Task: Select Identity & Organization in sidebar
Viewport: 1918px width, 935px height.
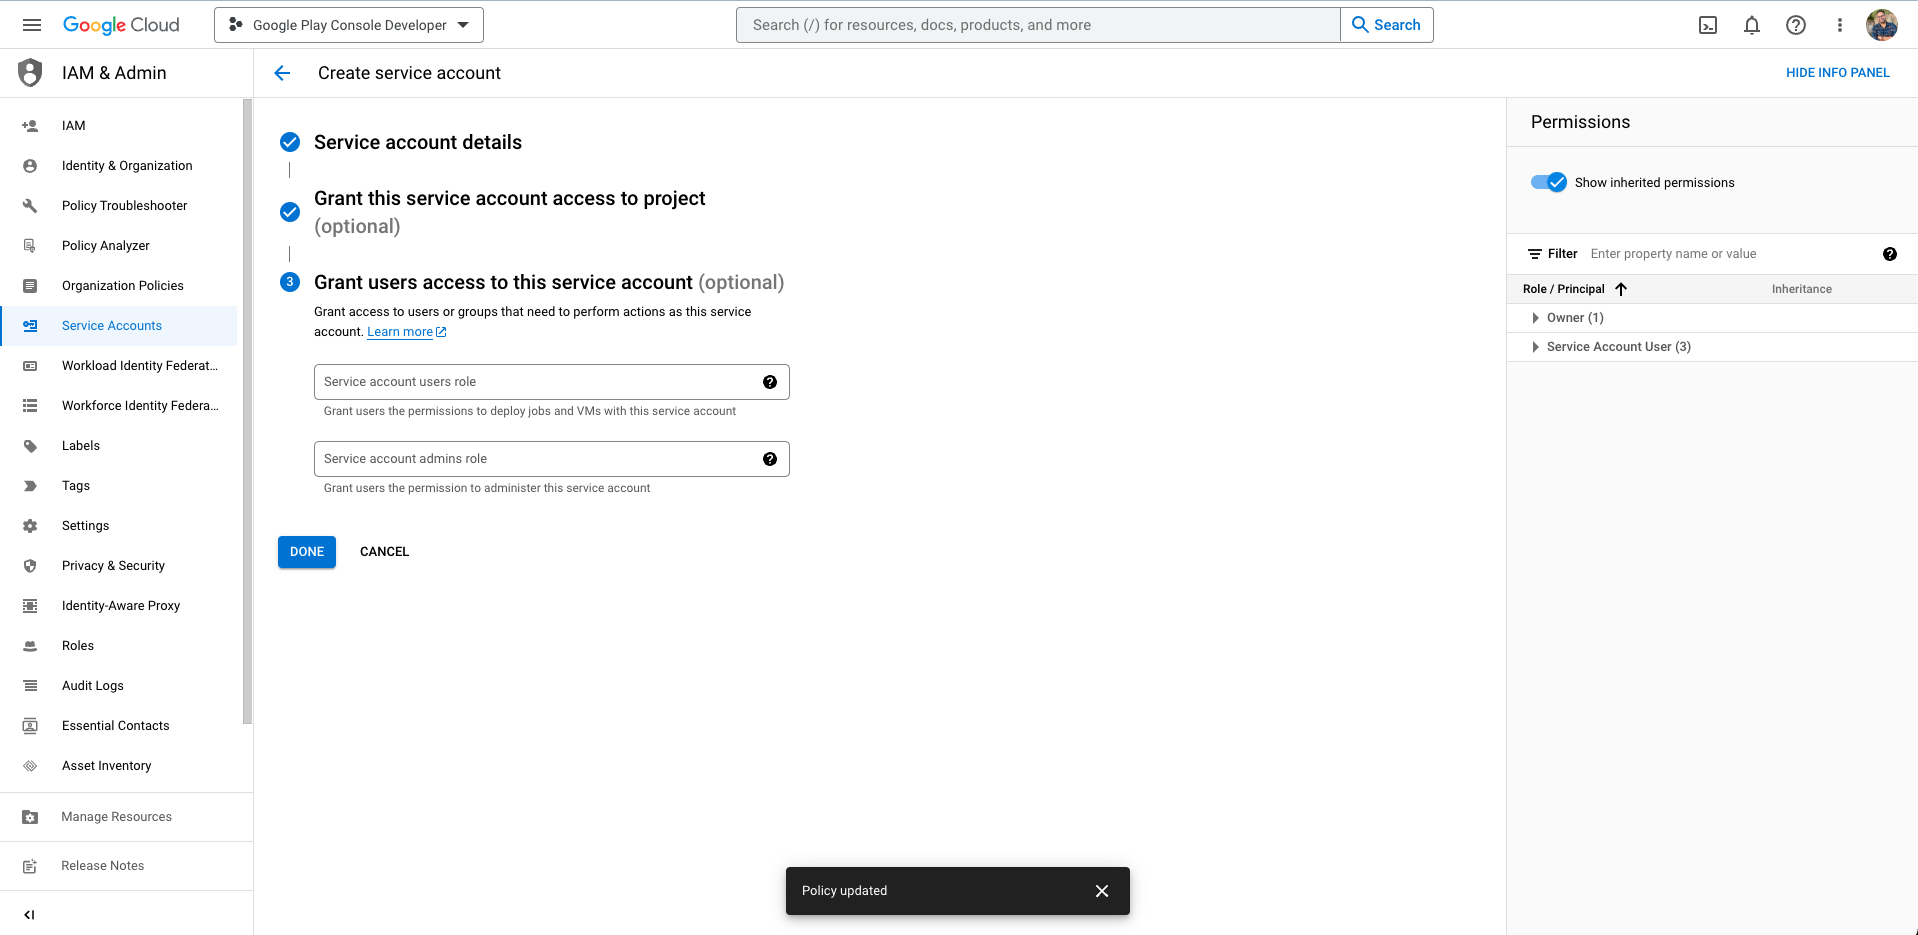Action: [x=119, y=166]
